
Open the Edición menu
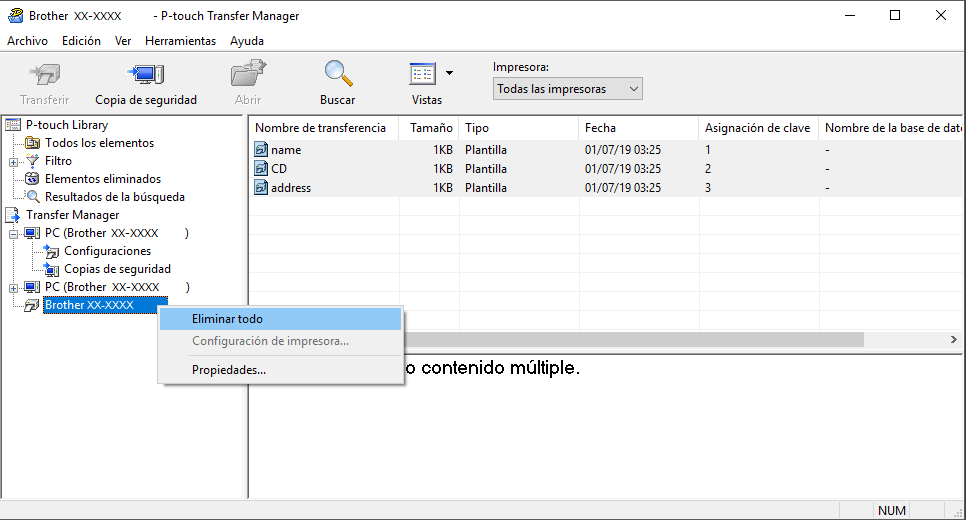tap(81, 41)
